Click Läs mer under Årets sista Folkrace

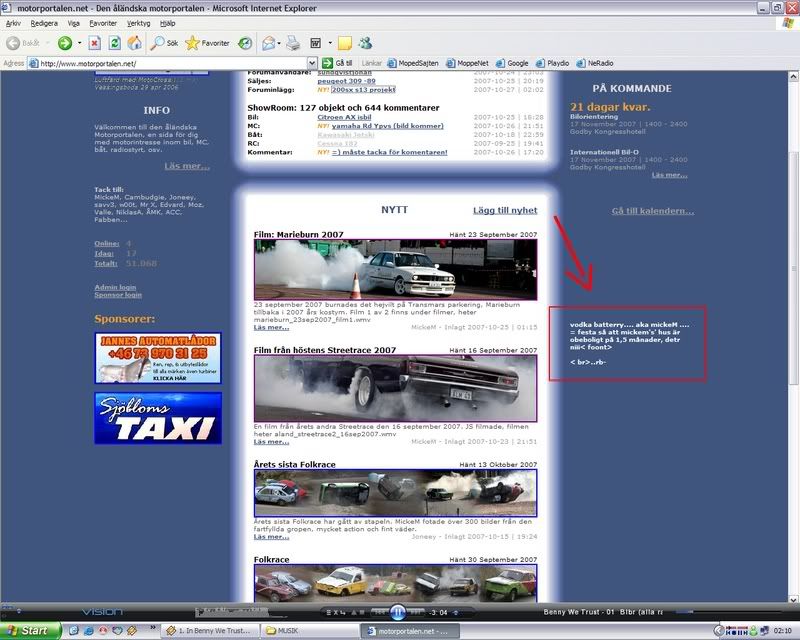click(x=271, y=537)
